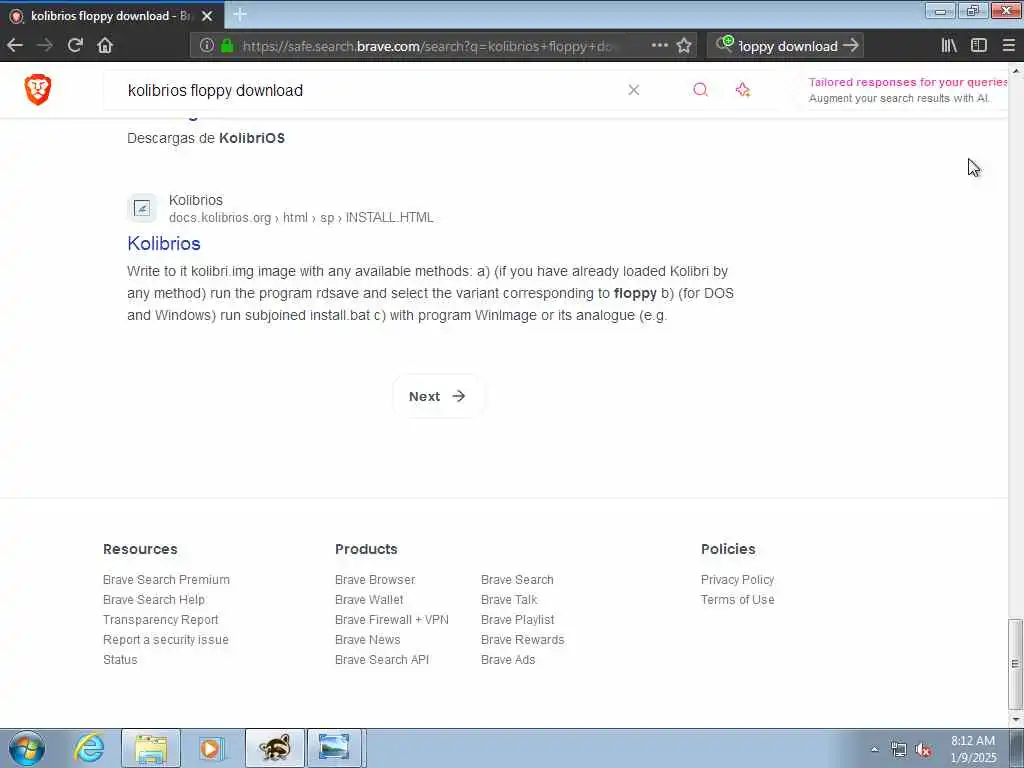Image resolution: width=1024 pixels, height=768 pixels.
Task: View site information icon in address bar
Action: coord(206,45)
